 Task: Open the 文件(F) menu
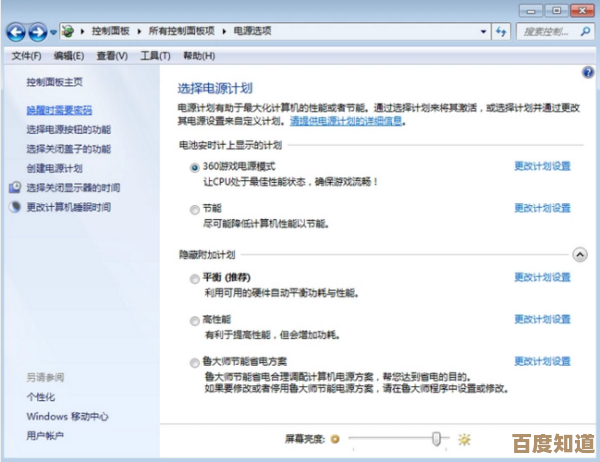(x=26, y=56)
